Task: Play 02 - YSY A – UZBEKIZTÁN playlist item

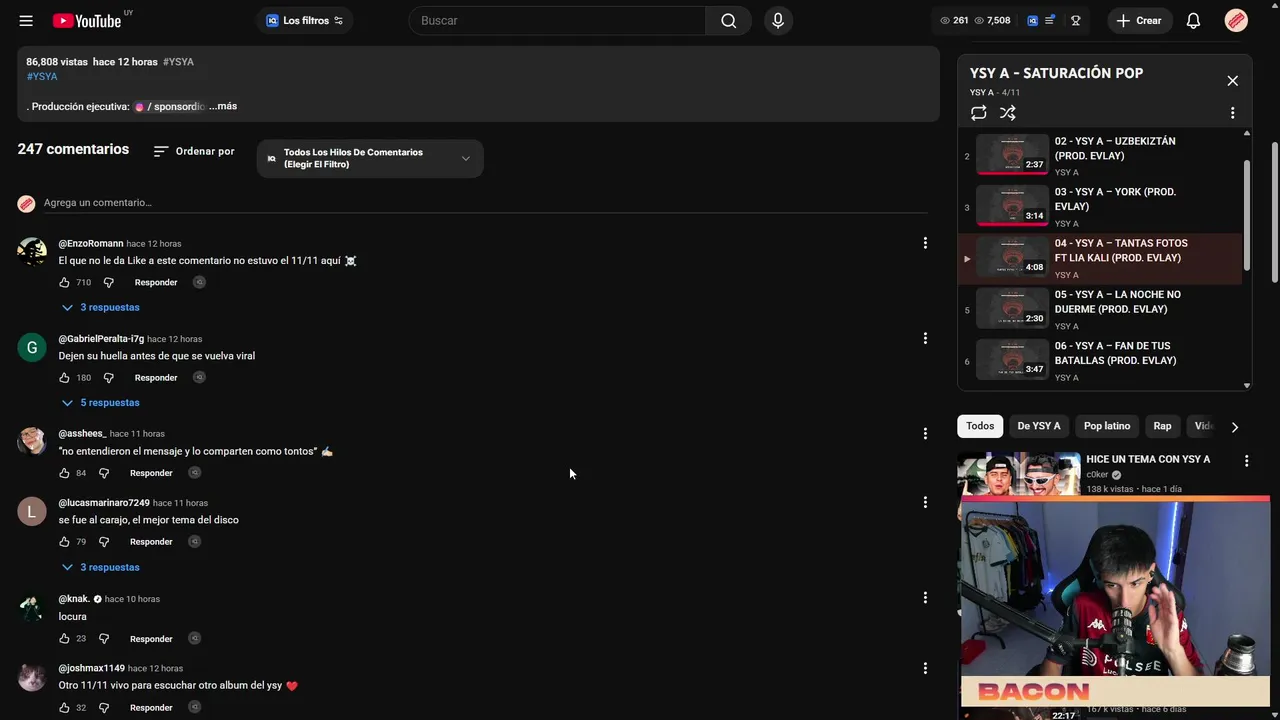Action: (x=1100, y=155)
